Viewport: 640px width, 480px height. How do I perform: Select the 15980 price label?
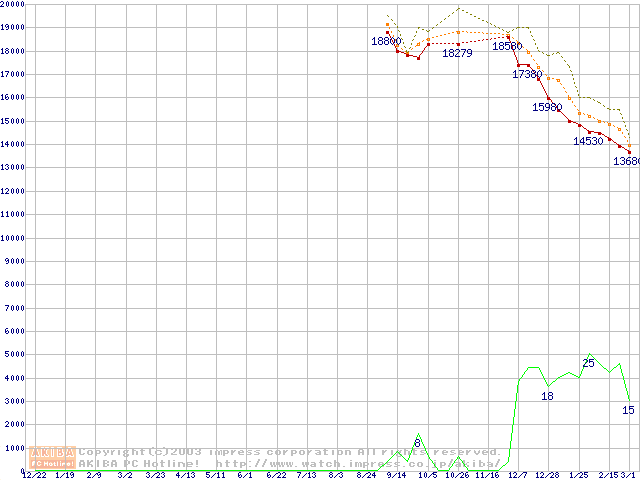pyautogui.click(x=547, y=107)
